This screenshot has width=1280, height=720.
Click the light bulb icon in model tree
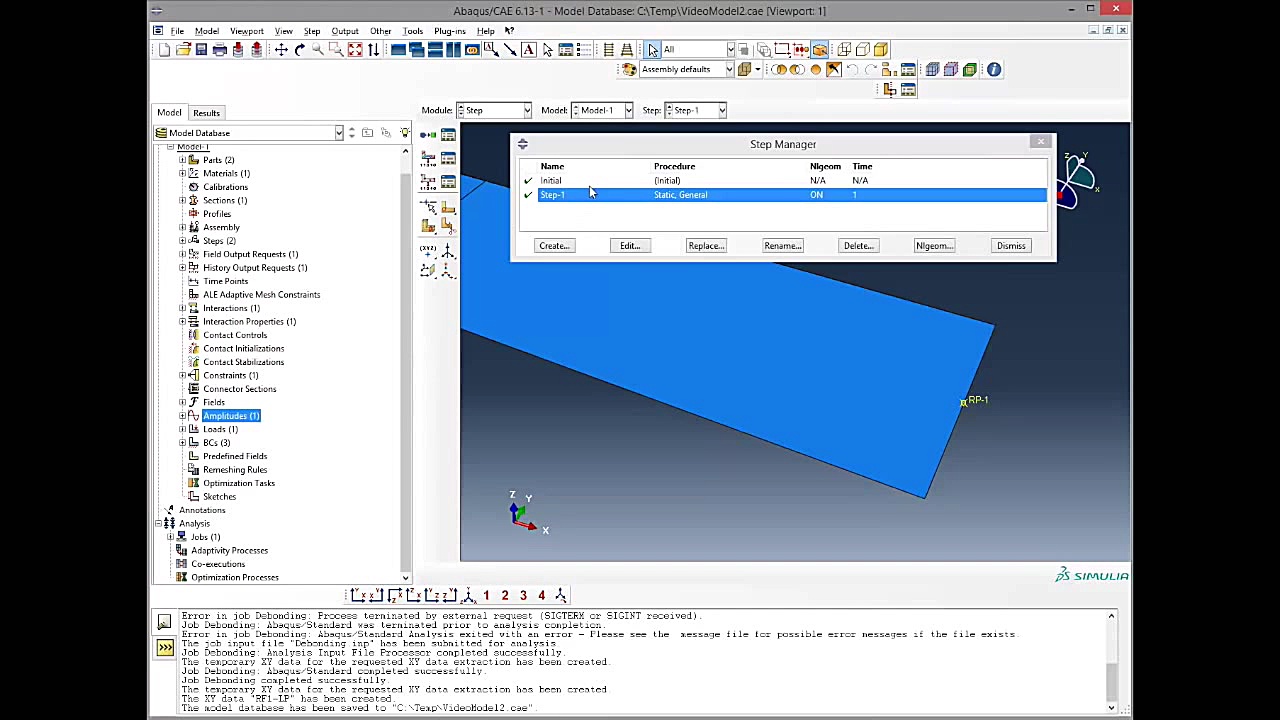click(404, 133)
